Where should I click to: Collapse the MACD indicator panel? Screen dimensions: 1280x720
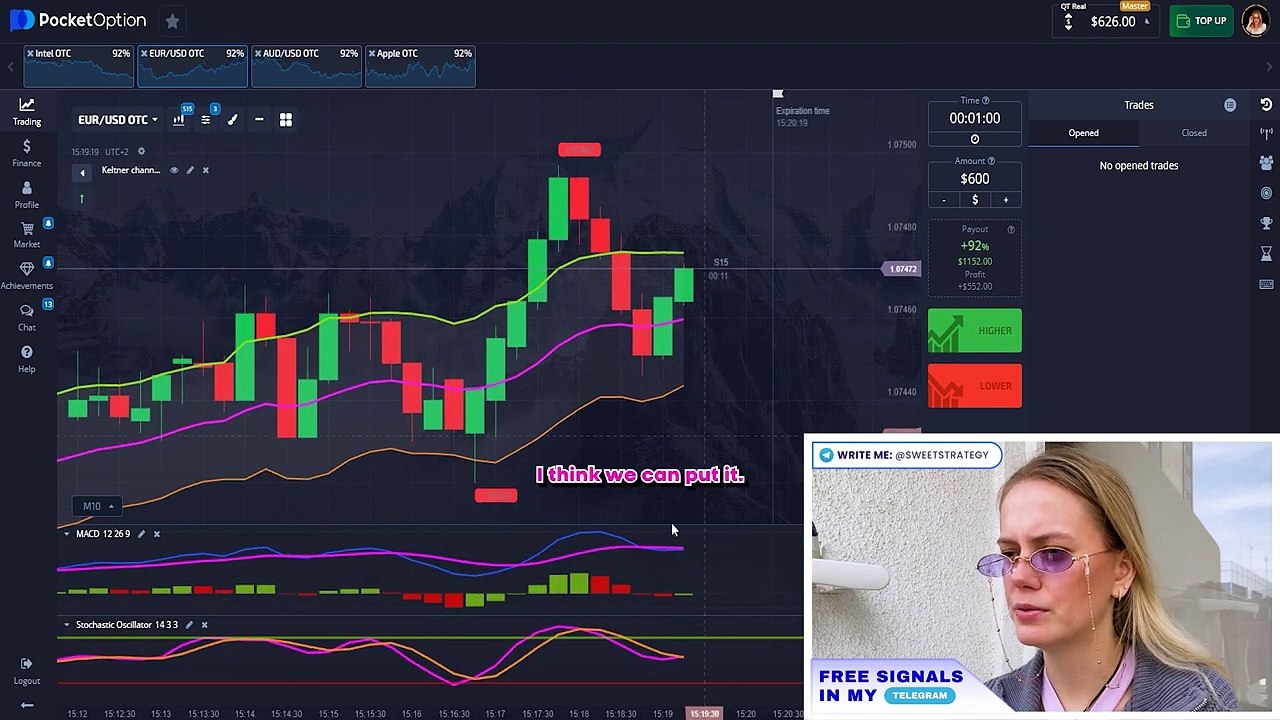[67, 534]
